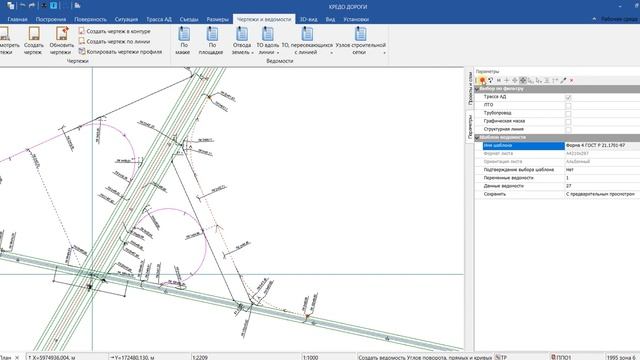Open the По маске statement tool

click(183, 40)
